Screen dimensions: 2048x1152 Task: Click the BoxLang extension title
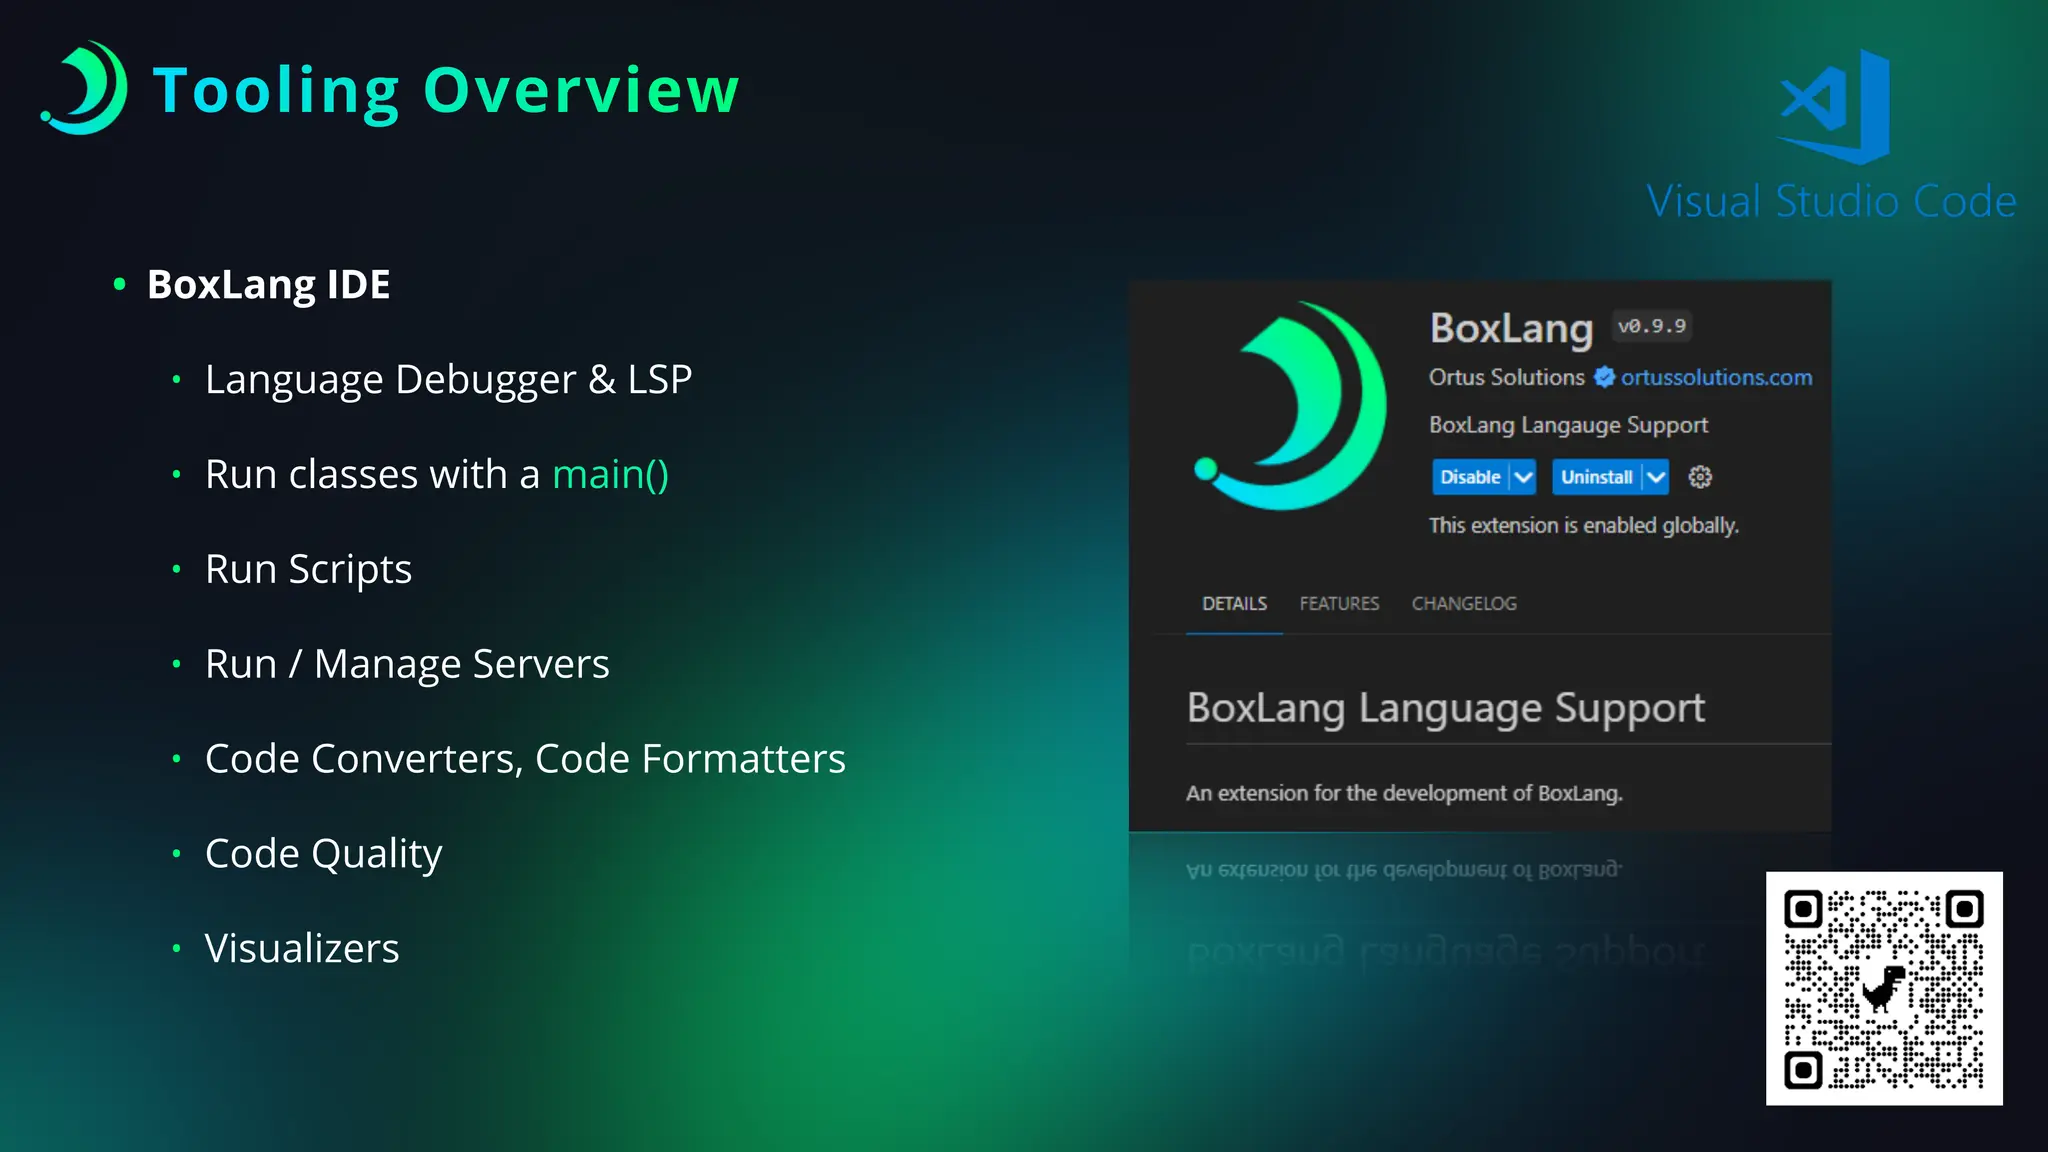(1511, 328)
